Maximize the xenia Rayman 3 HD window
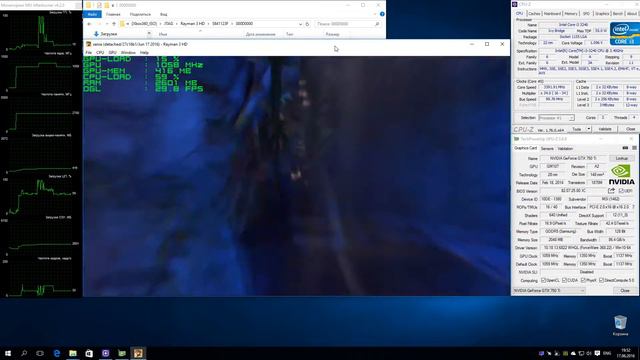 click(487, 44)
